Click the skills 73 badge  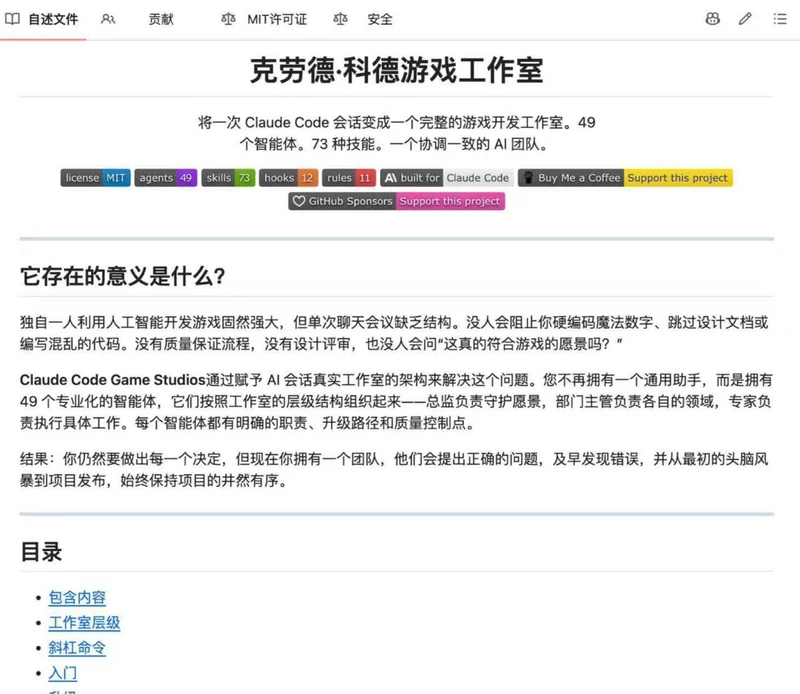tap(228, 178)
